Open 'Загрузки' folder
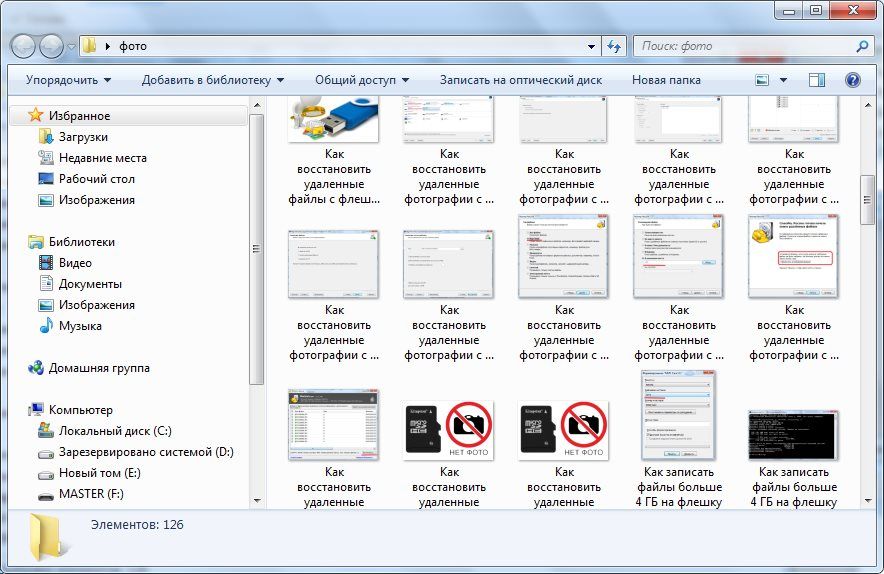The image size is (884, 574). (83, 137)
